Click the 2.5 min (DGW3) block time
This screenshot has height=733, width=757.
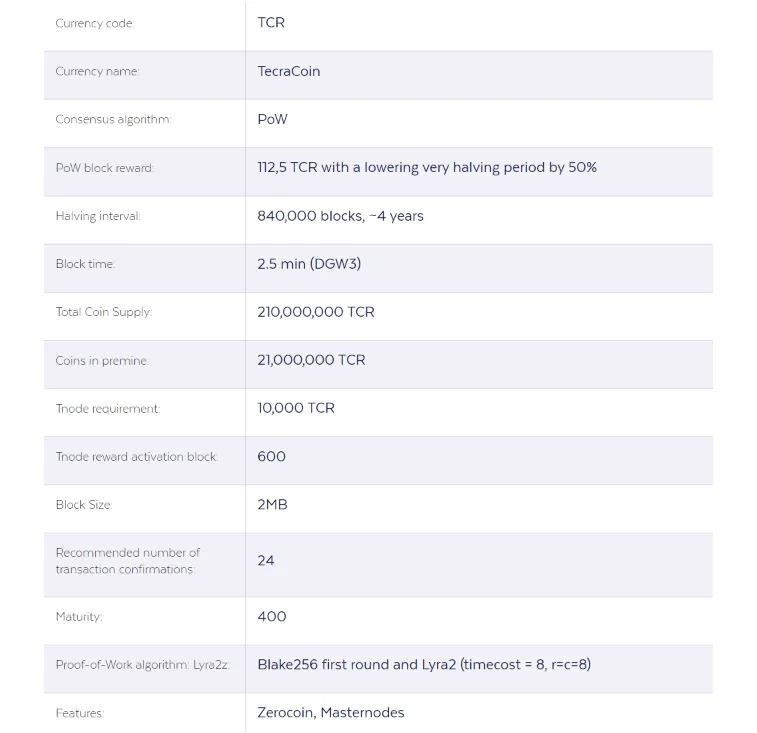click(309, 264)
